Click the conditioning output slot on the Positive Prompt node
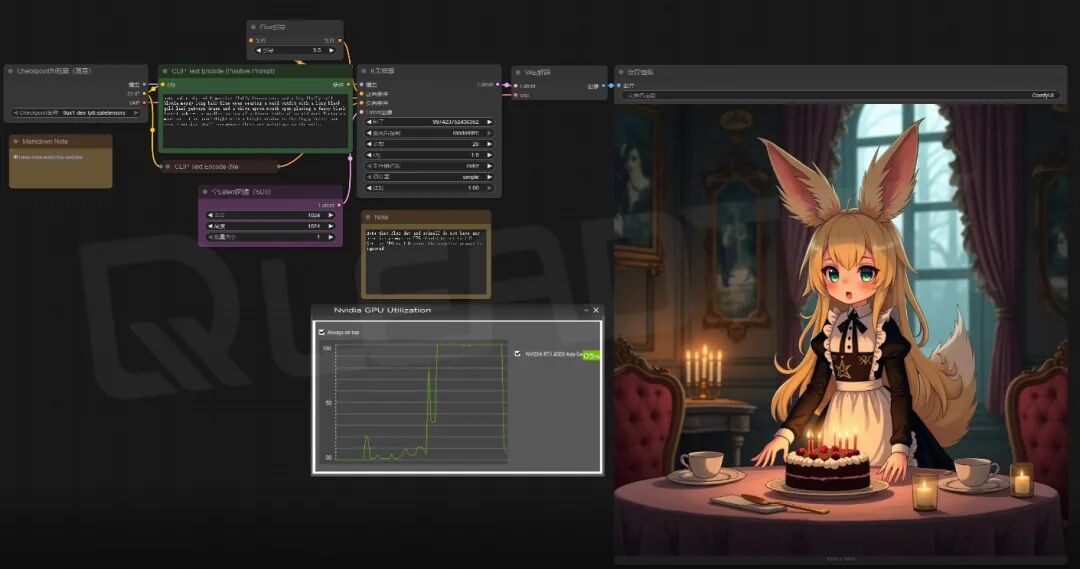Viewport: 1080px width, 569px height. coord(349,85)
